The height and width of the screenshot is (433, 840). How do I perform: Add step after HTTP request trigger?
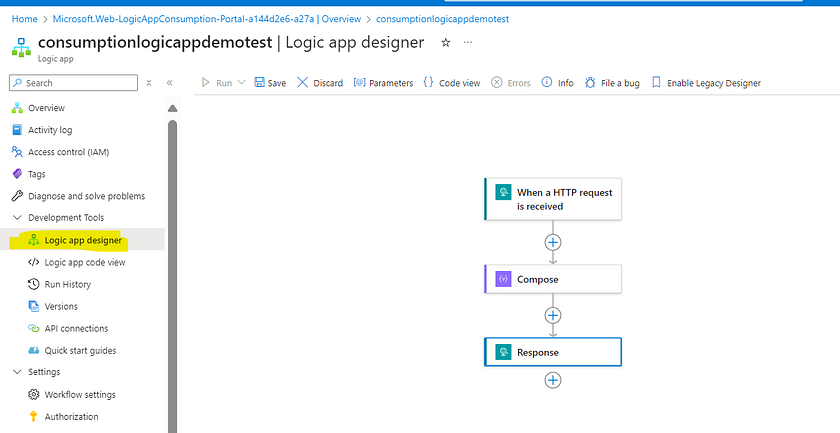pyautogui.click(x=552, y=242)
